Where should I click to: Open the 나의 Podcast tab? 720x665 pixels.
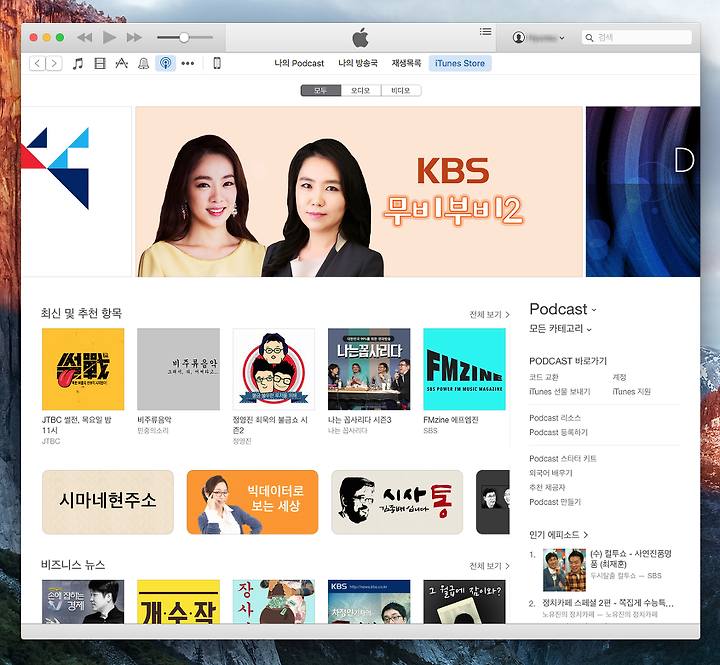299,63
